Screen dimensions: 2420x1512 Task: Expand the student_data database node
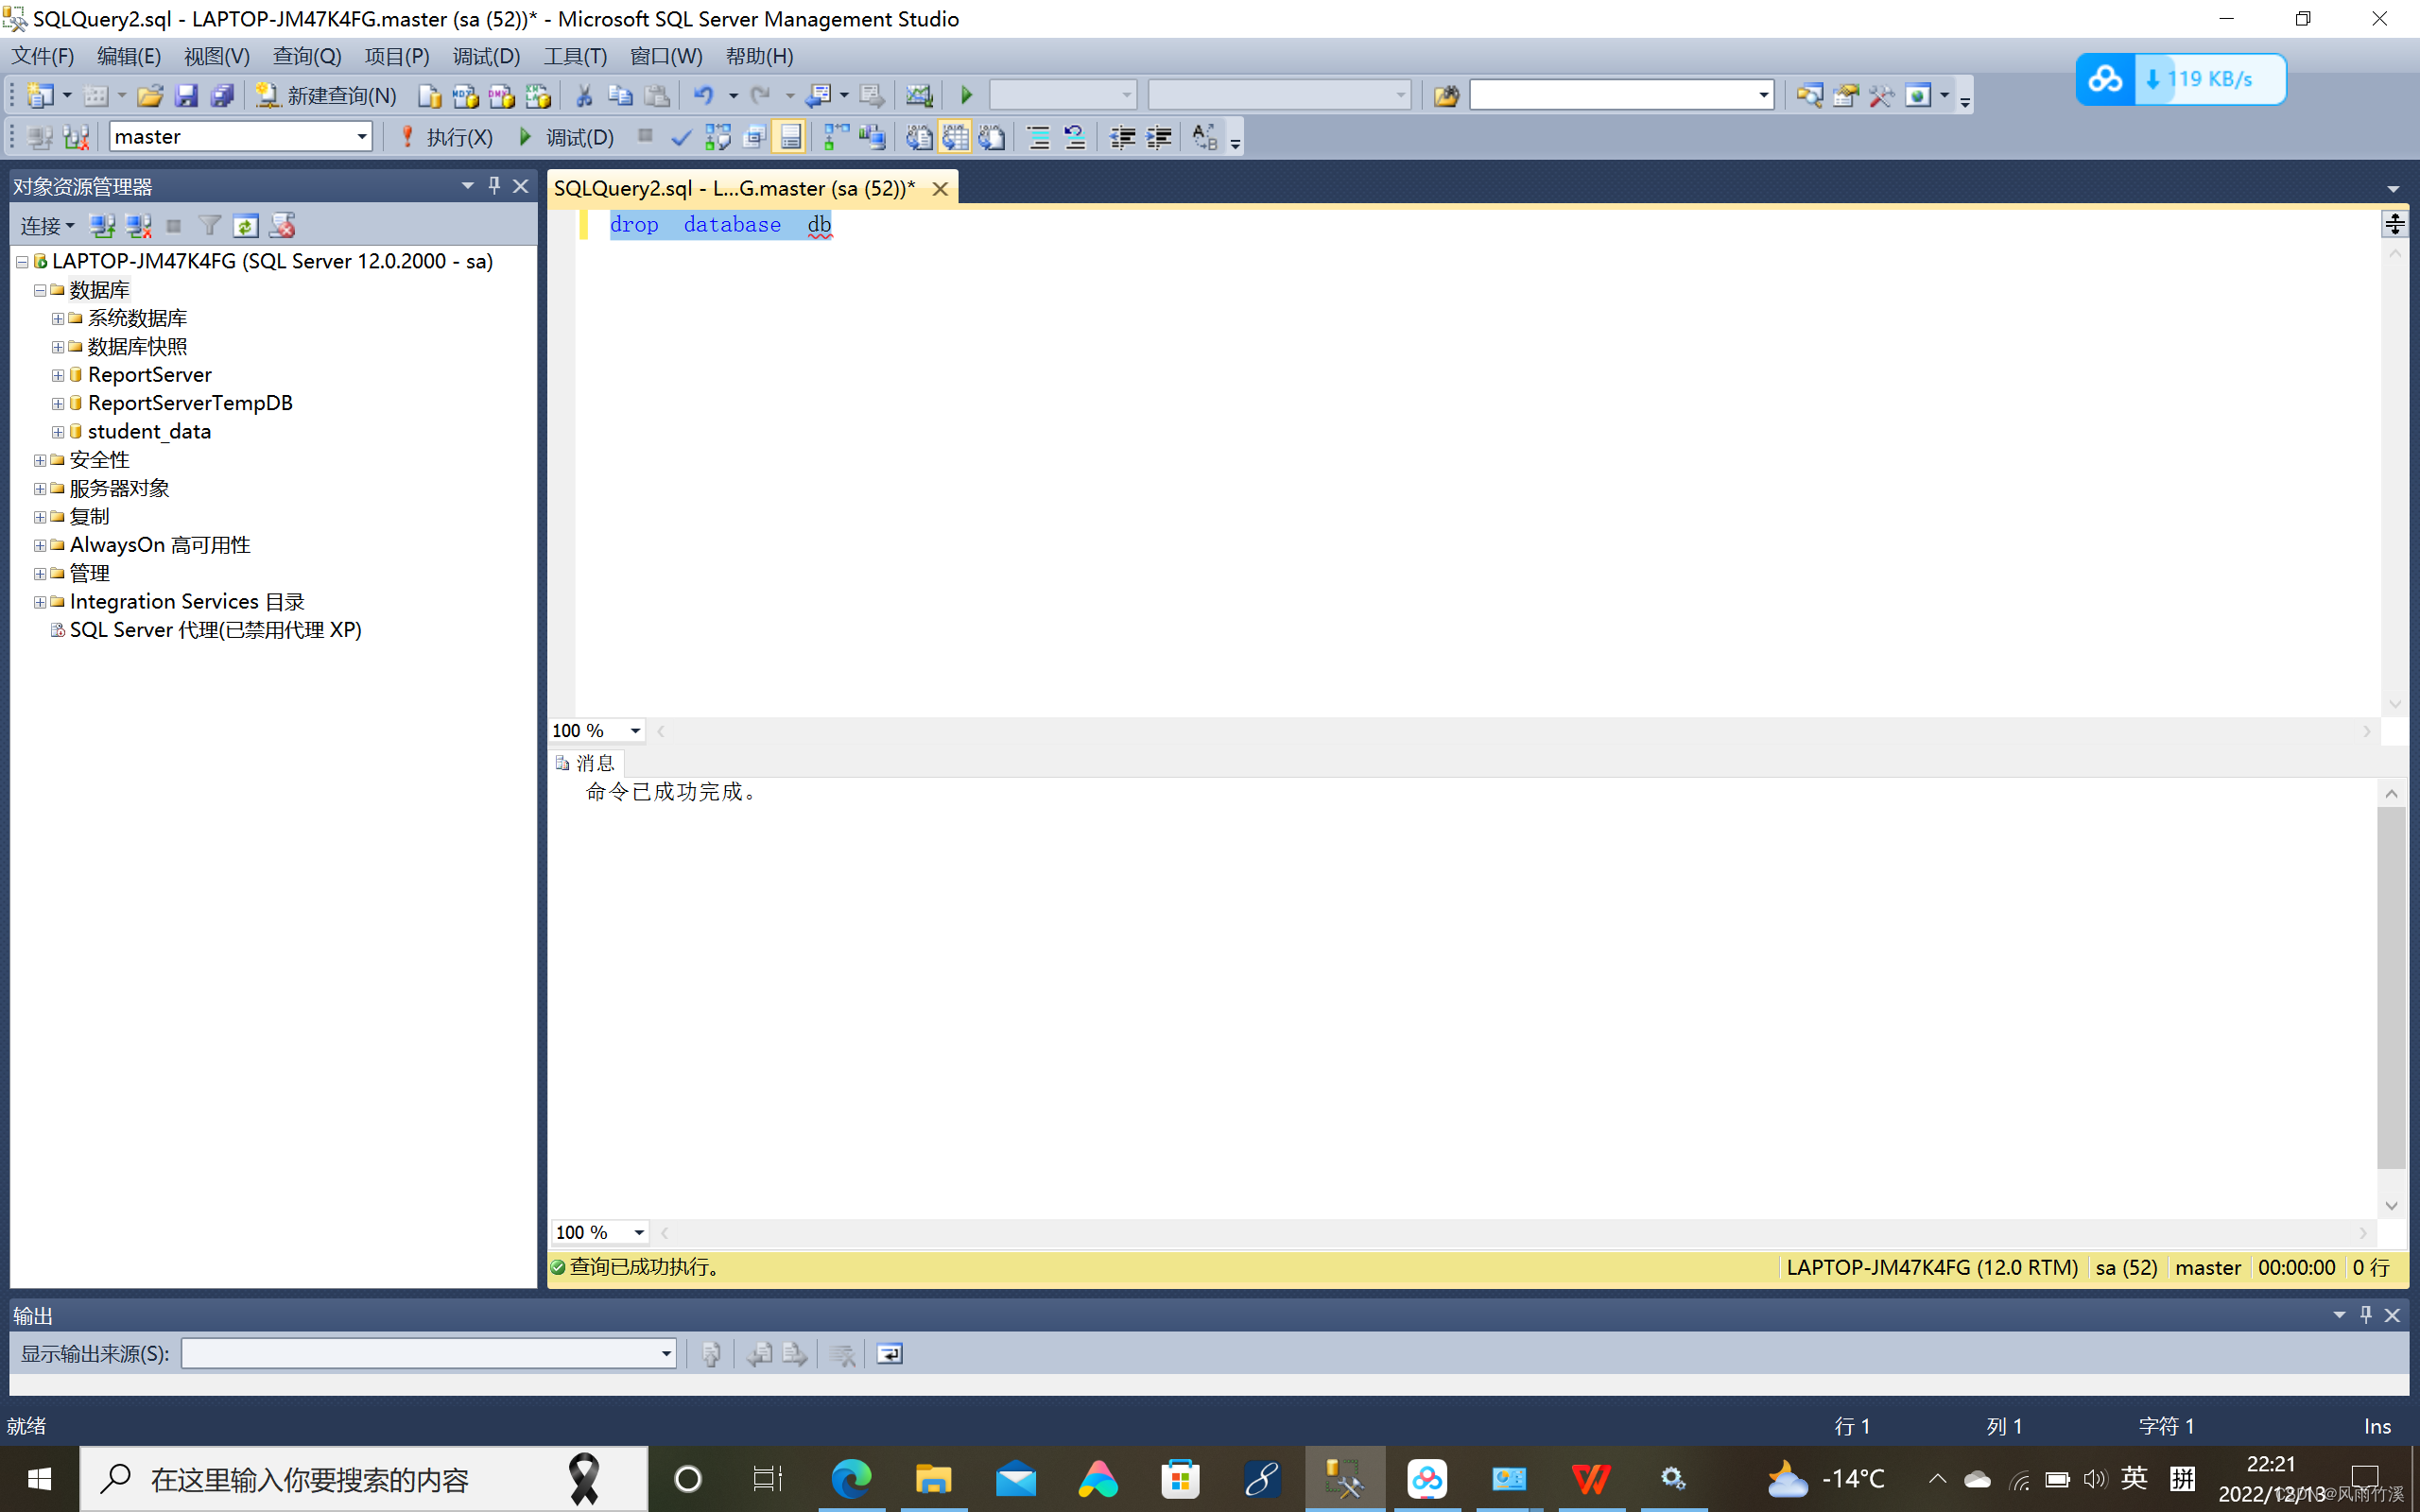tap(58, 431)
